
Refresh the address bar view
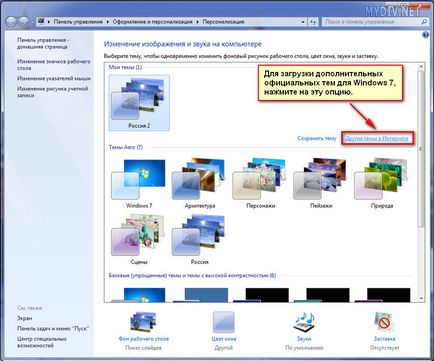(313, 22)
